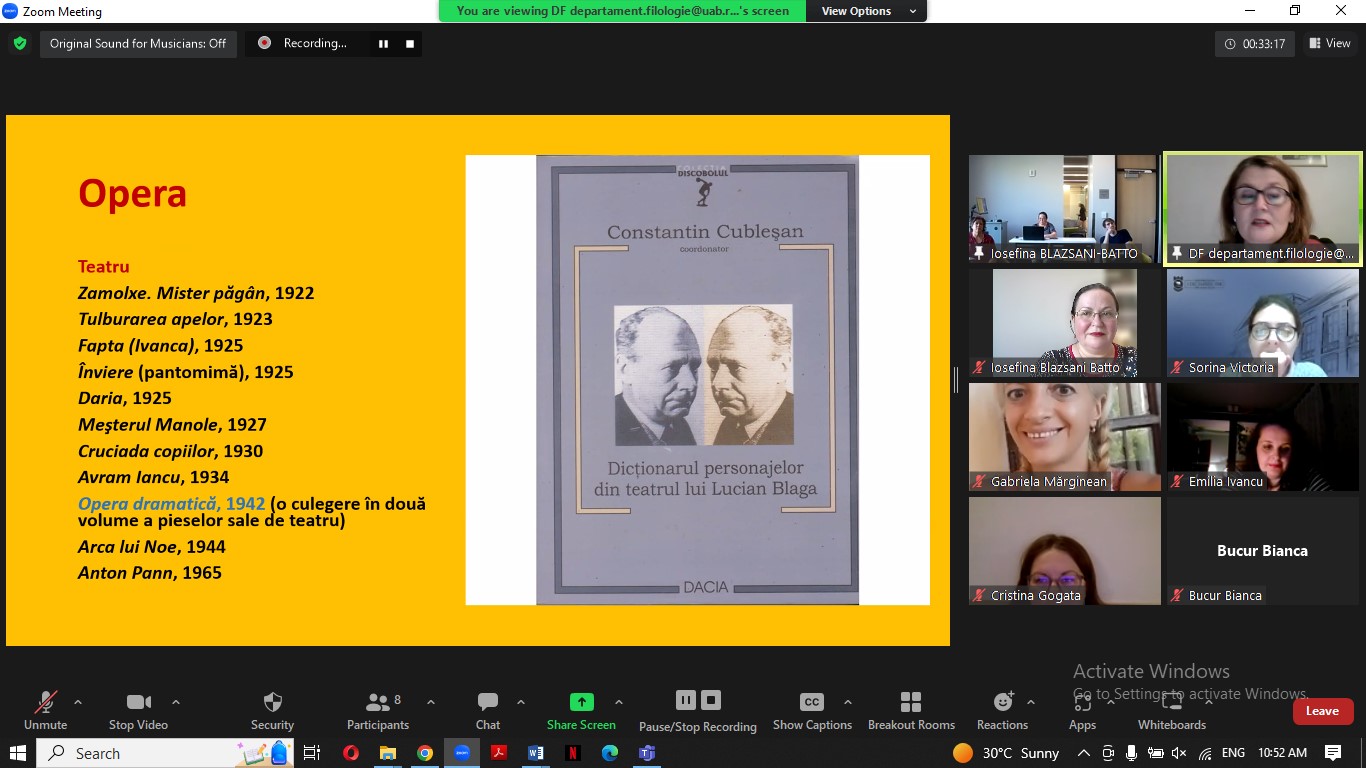The width and height of the screenshot is (1366, 768).
Task: Click the 10:52 AM taskbar clock
Action: [1282, 753]
